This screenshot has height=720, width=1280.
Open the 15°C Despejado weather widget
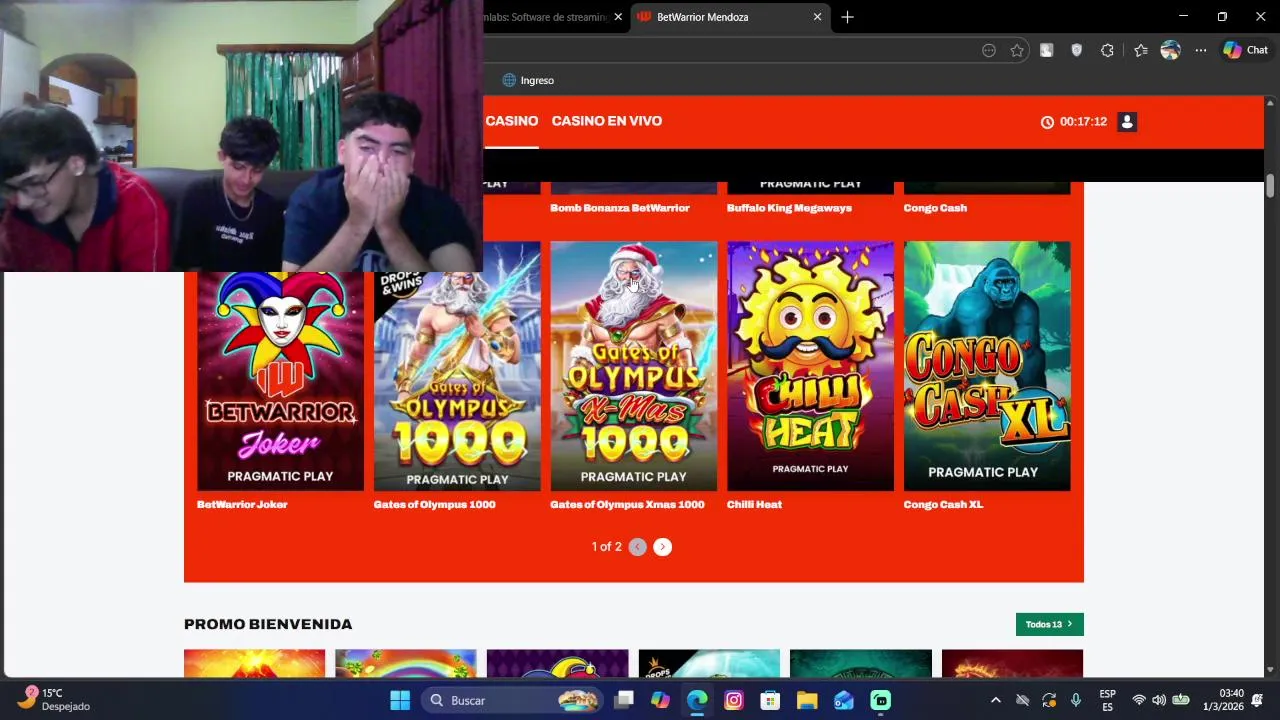pos(55,700)
